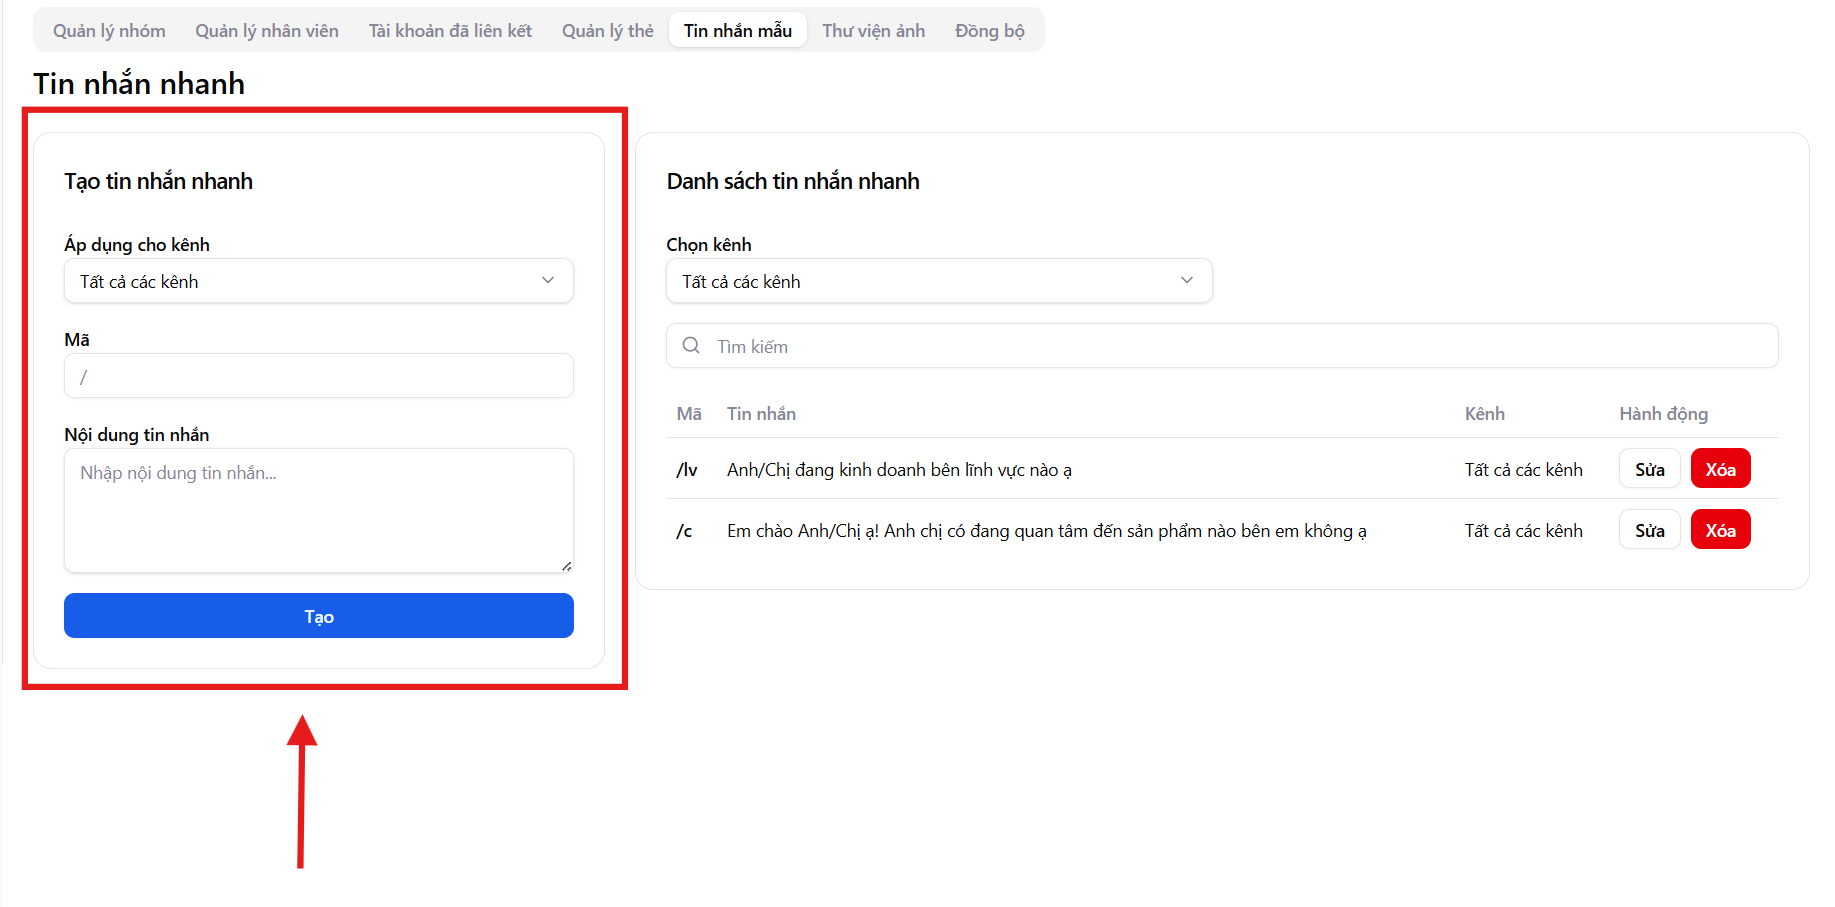The width and height of the screenshot is (1835, 907).
Task: Click the textarea resize handle corner
Action: (566, 566)
